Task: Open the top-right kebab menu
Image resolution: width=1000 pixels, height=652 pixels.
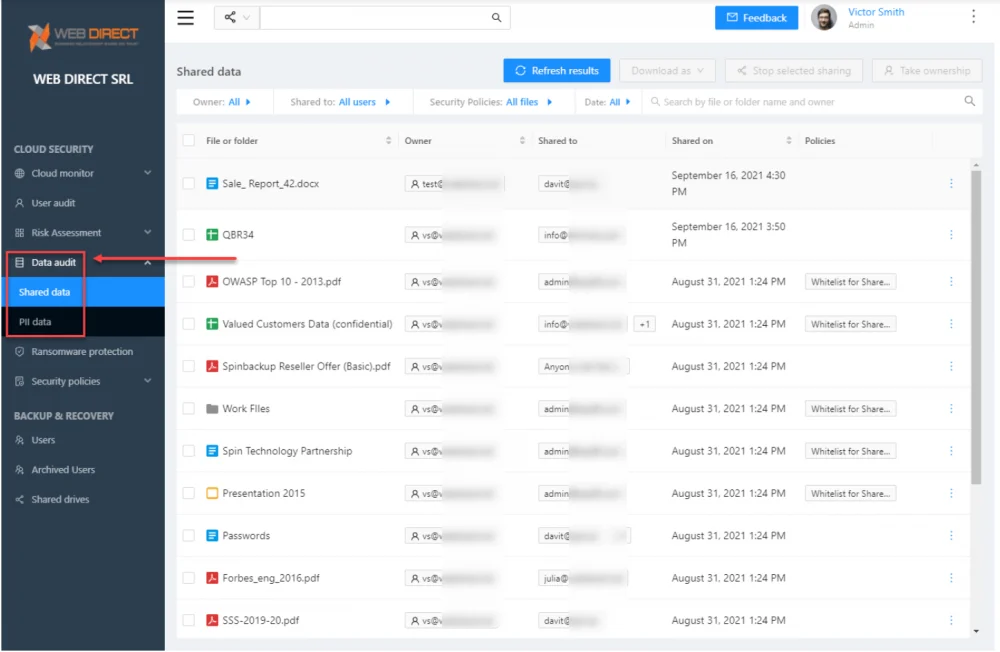Action: (973, 17)
